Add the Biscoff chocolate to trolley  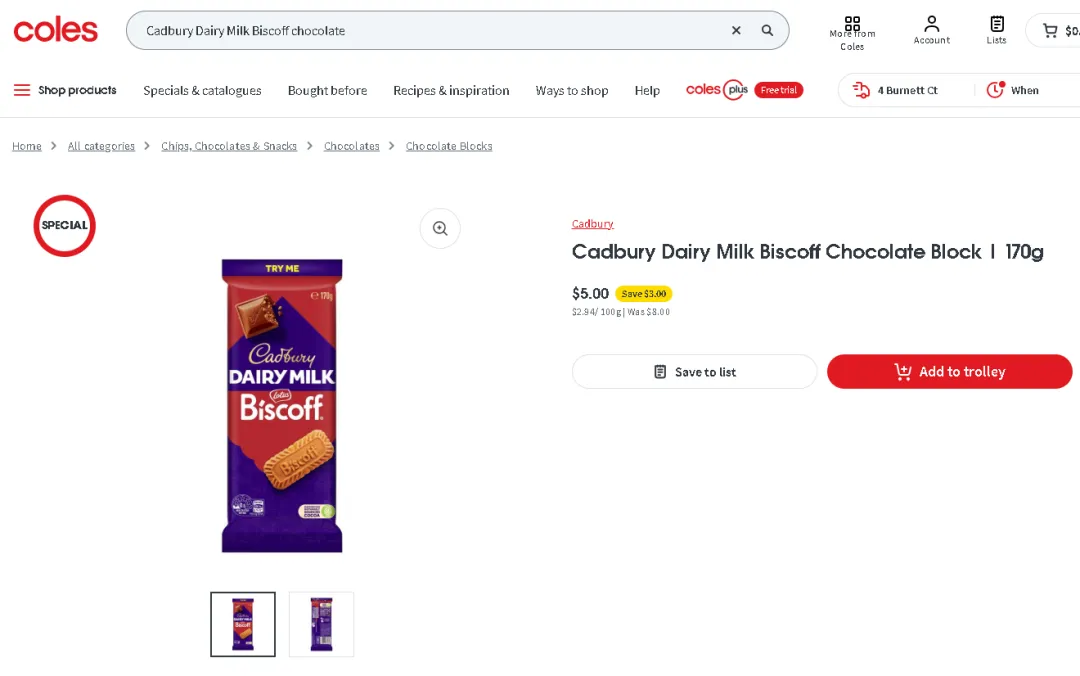949,372
